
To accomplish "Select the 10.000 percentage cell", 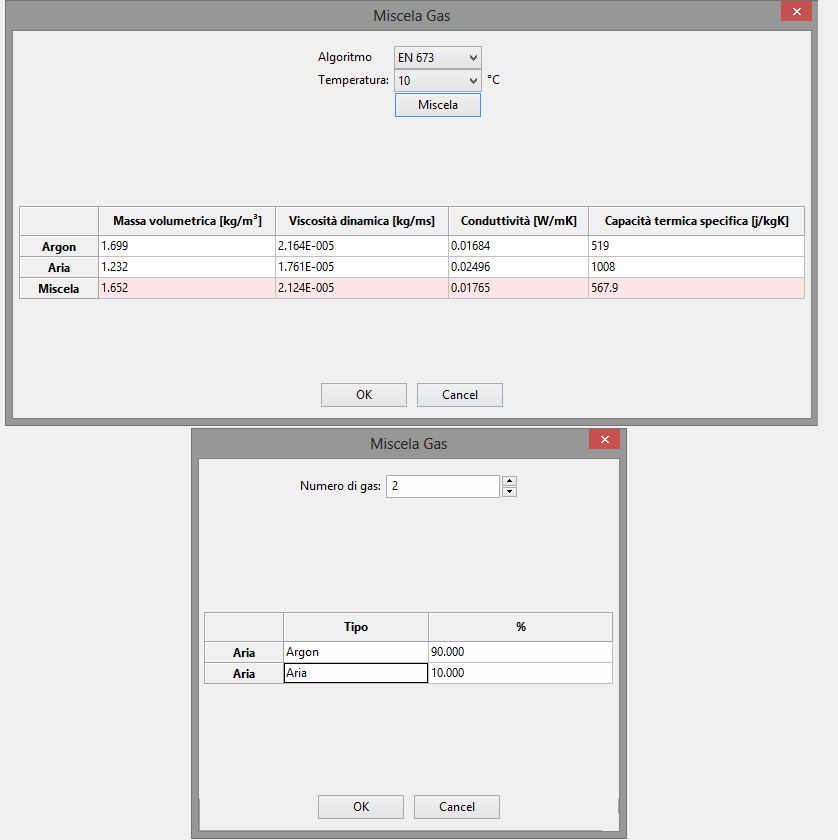I will (x=519, y=673).
